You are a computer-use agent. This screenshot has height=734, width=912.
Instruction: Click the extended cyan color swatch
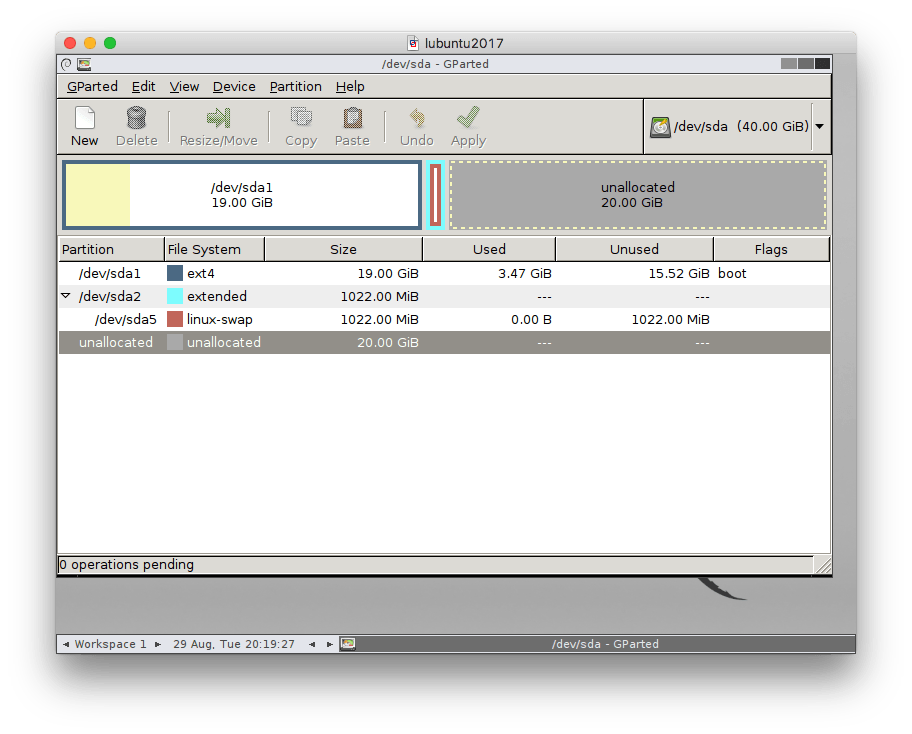pos(175,296)
